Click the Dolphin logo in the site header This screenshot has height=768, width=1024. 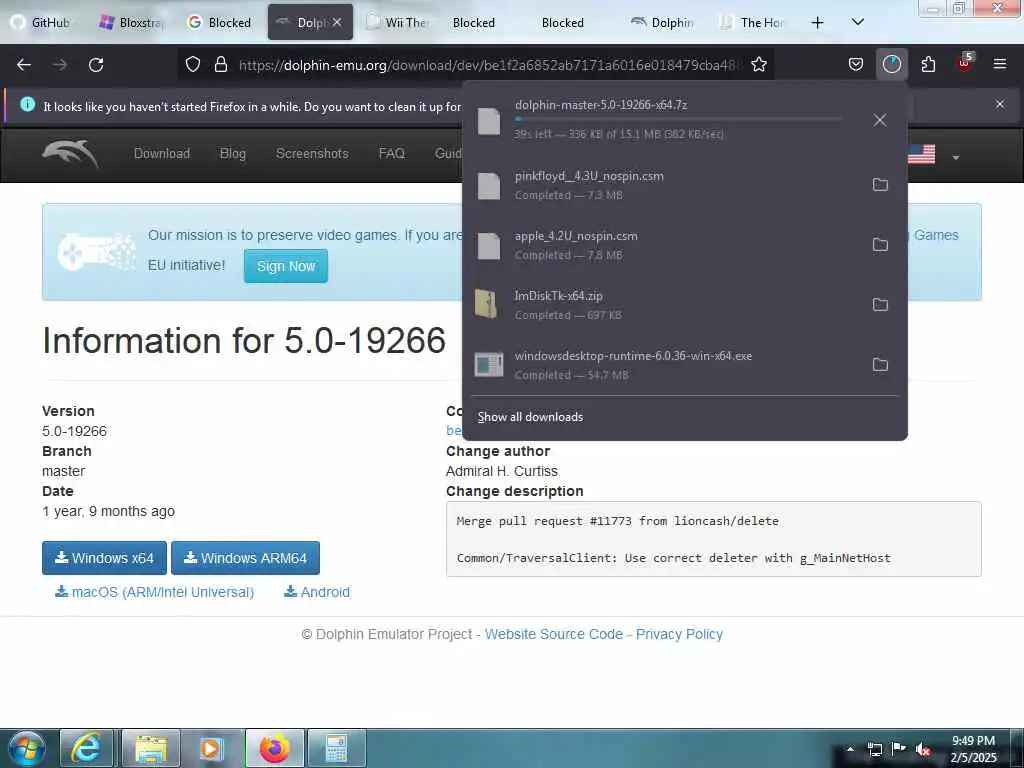(x=71, y=154)
